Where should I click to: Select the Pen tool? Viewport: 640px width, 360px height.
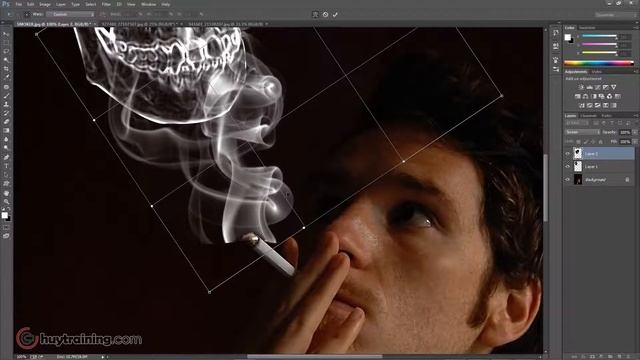[x=6, y=157]
